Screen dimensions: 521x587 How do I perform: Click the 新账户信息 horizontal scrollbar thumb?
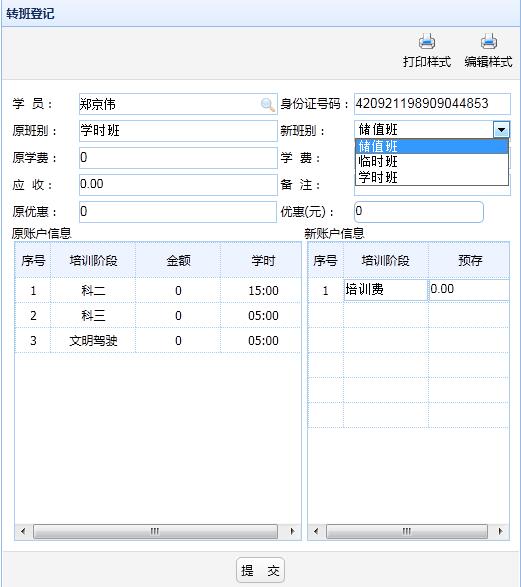pos(407,531)
